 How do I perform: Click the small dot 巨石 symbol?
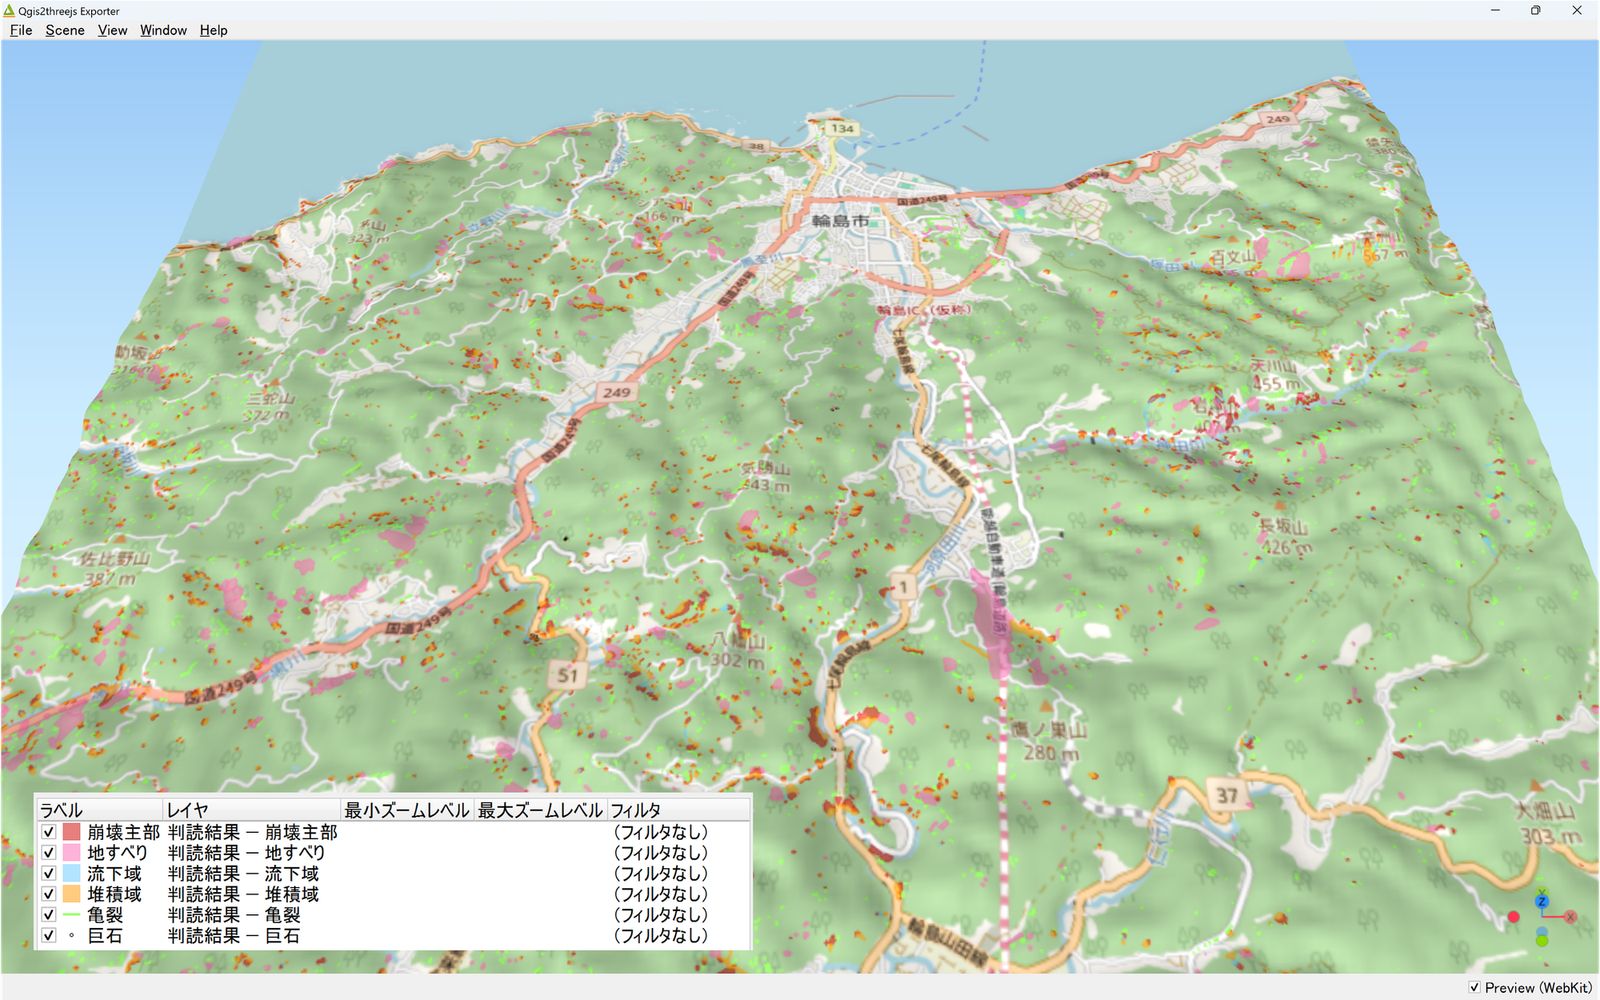(x=71, y=936)
